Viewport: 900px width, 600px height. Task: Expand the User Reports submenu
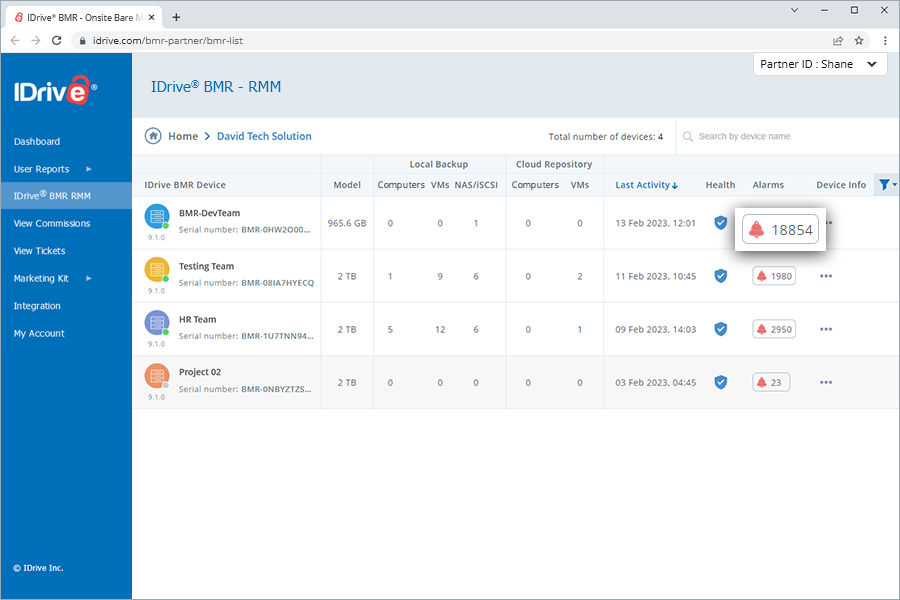point(89,169)
